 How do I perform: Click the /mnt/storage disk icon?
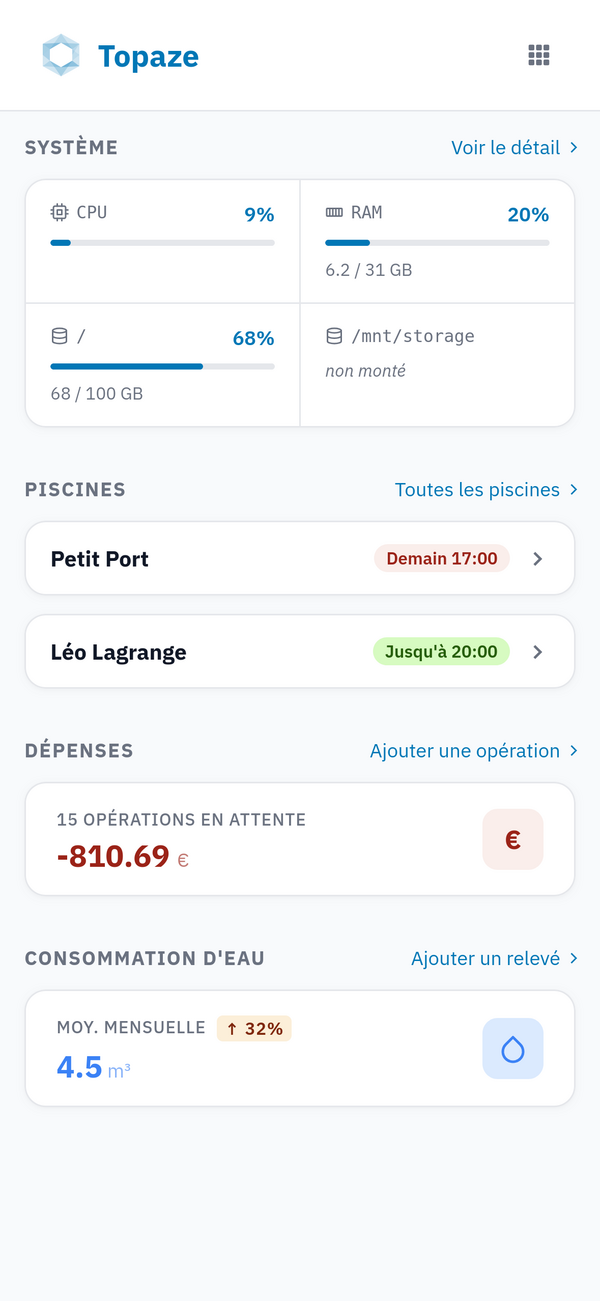point(334,337)
